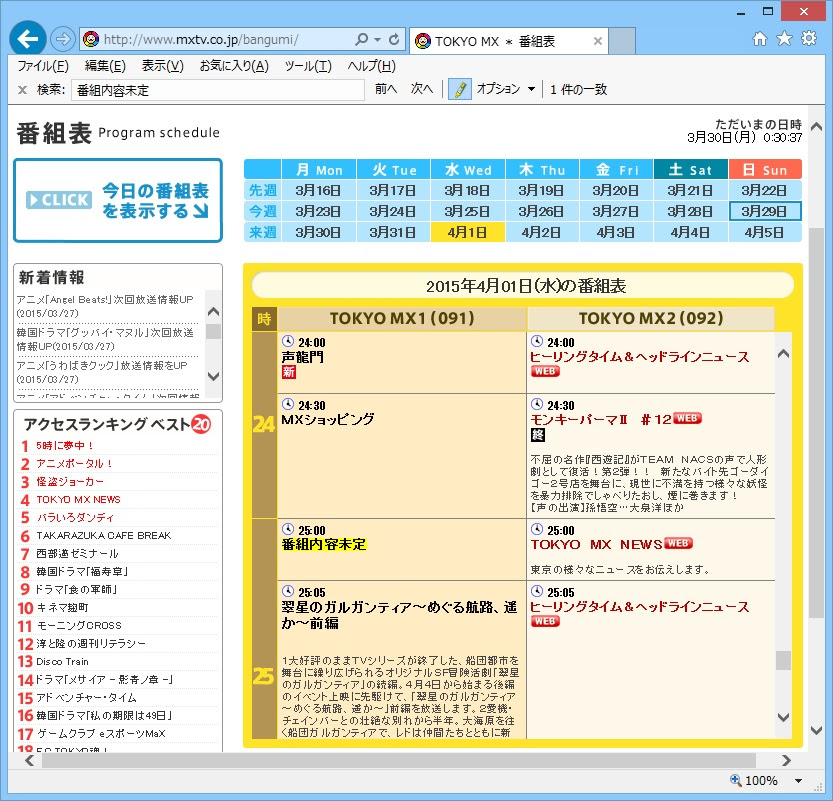Click the clock icon beside 24:30 MXショッピング
Screen dimensions: 833x801
pyautogui.click(x=287, y=404)
